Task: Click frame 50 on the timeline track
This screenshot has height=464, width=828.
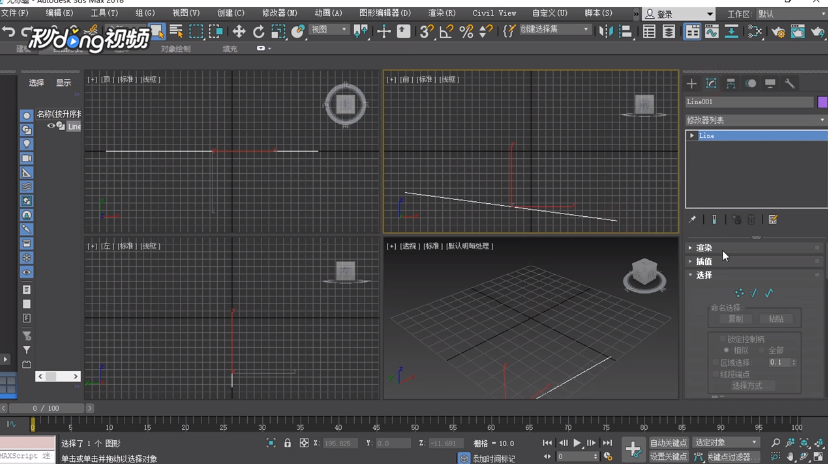Action: [x=415, y=424]
